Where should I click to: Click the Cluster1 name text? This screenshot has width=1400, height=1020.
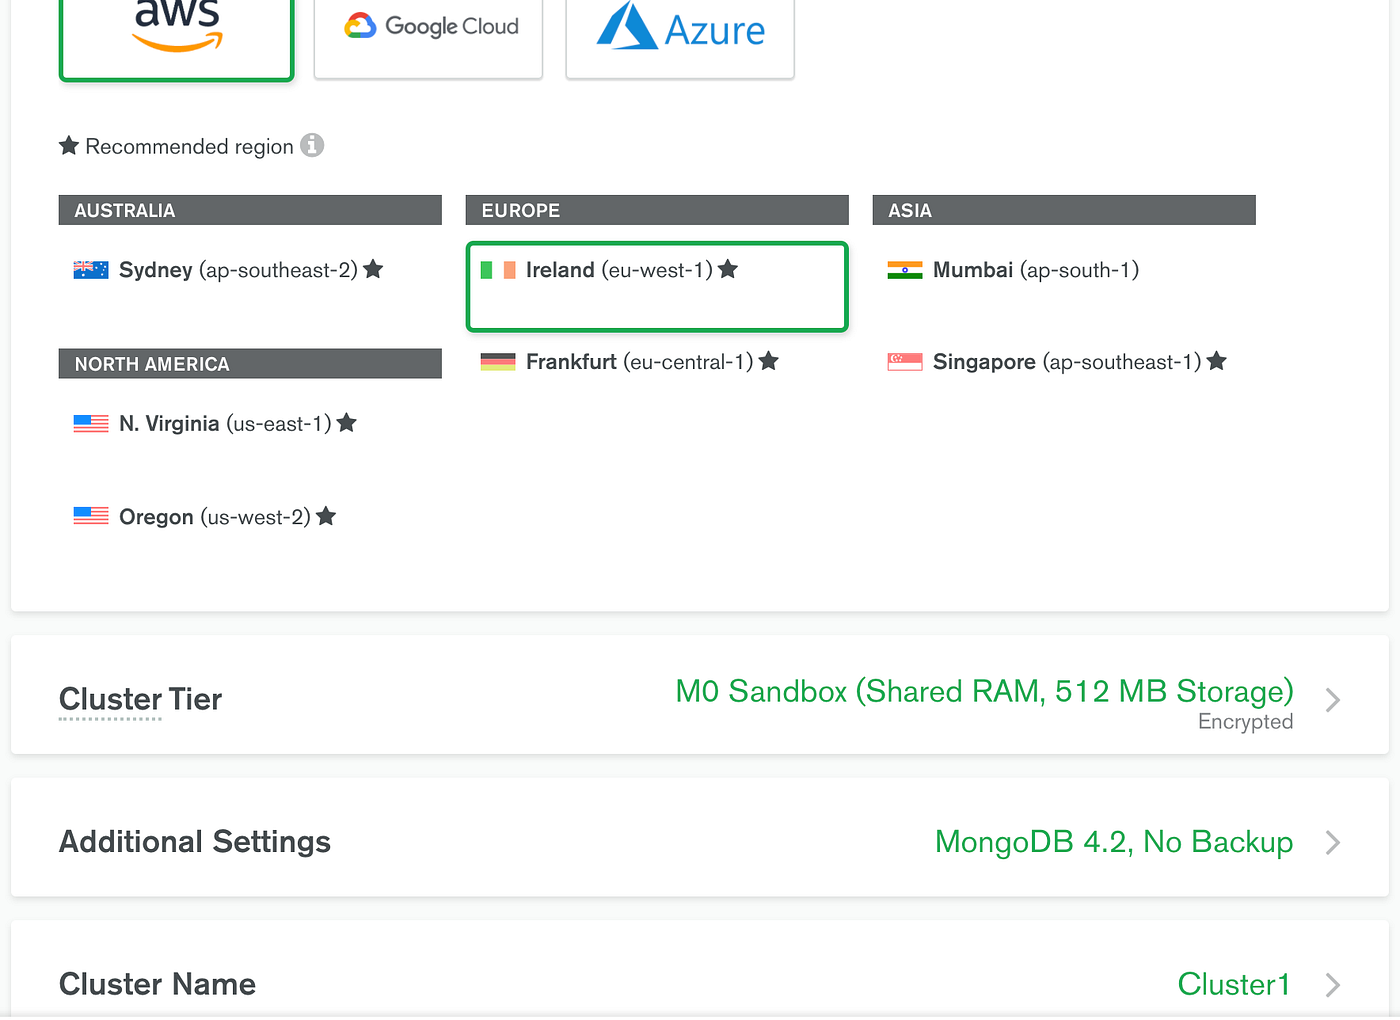click(x=1234, y=984)
